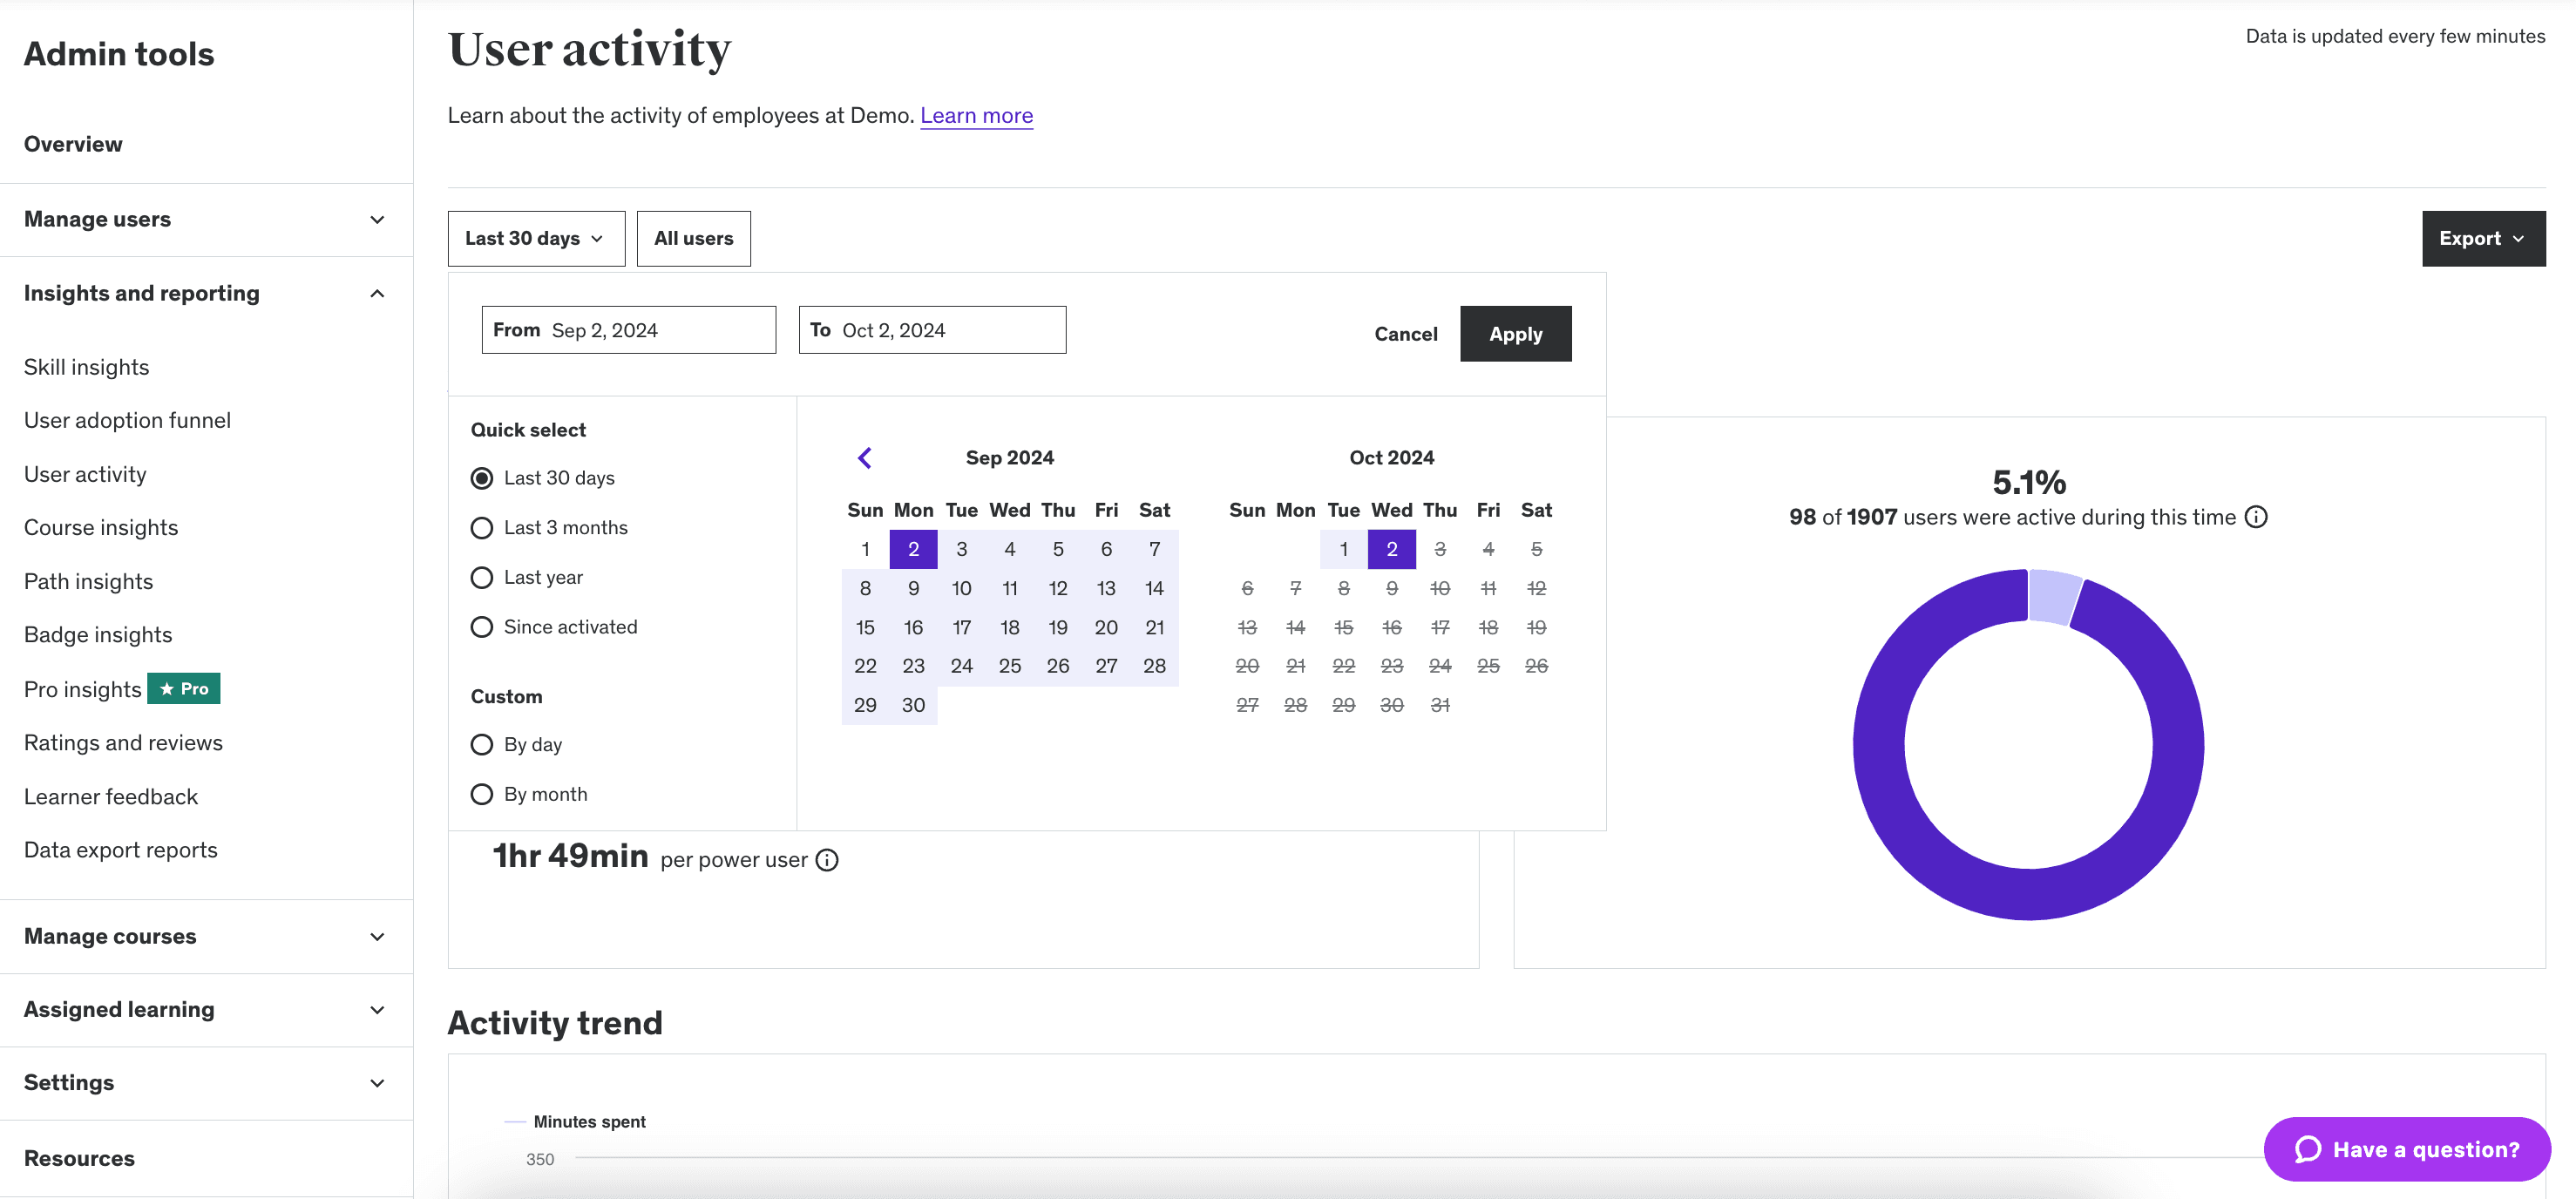Select September 15 in the calendar
This screenshot has width=2576, height=1199.
coord(865,626)
